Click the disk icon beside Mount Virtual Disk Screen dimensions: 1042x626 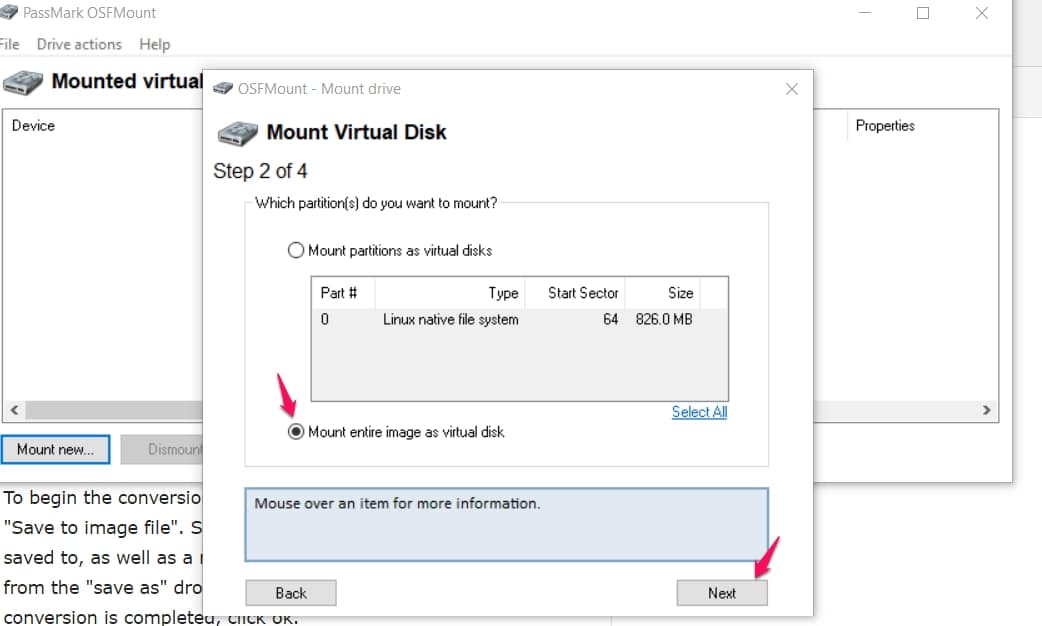coord(237,133)
